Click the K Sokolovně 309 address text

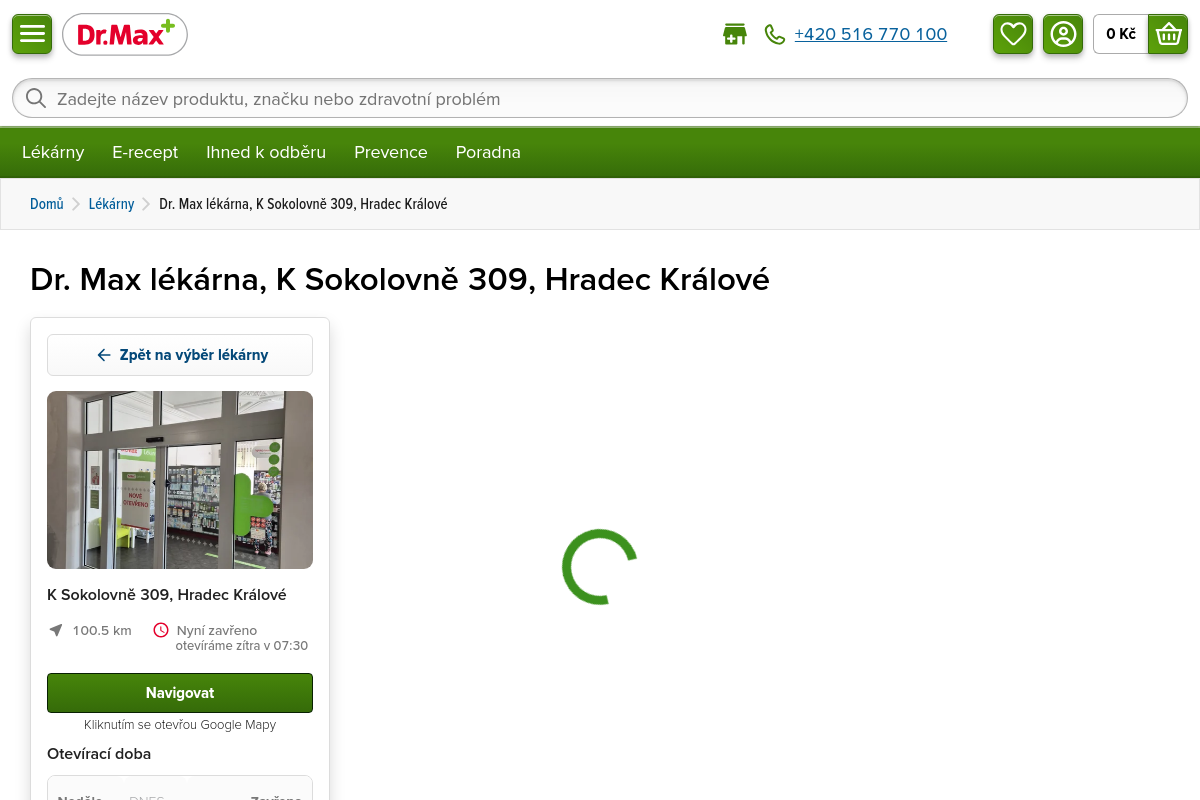(167, 595)
